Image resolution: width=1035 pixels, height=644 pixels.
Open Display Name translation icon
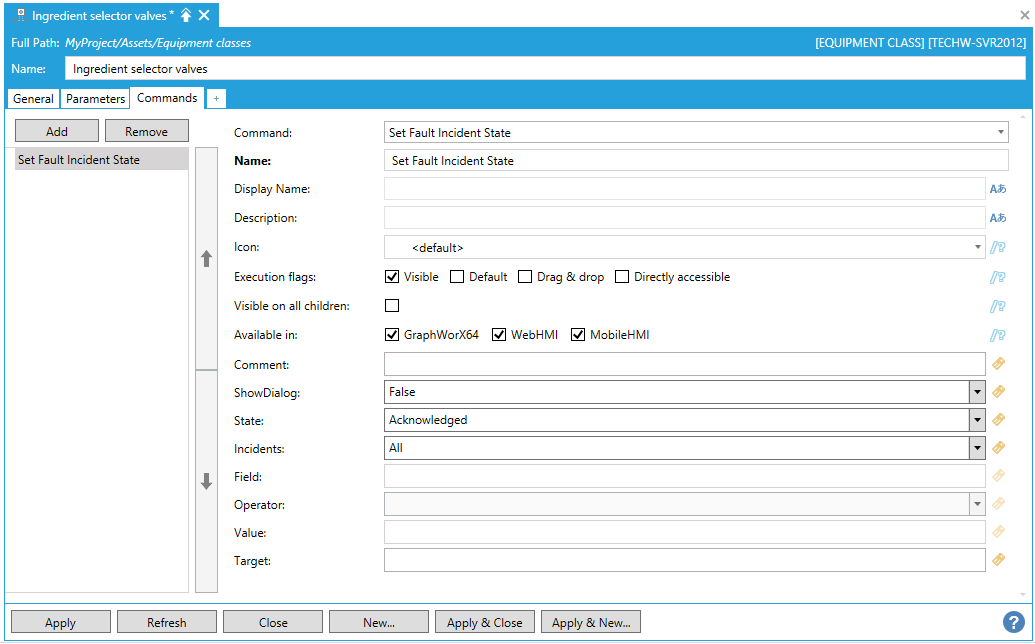(x=997, y=189)
